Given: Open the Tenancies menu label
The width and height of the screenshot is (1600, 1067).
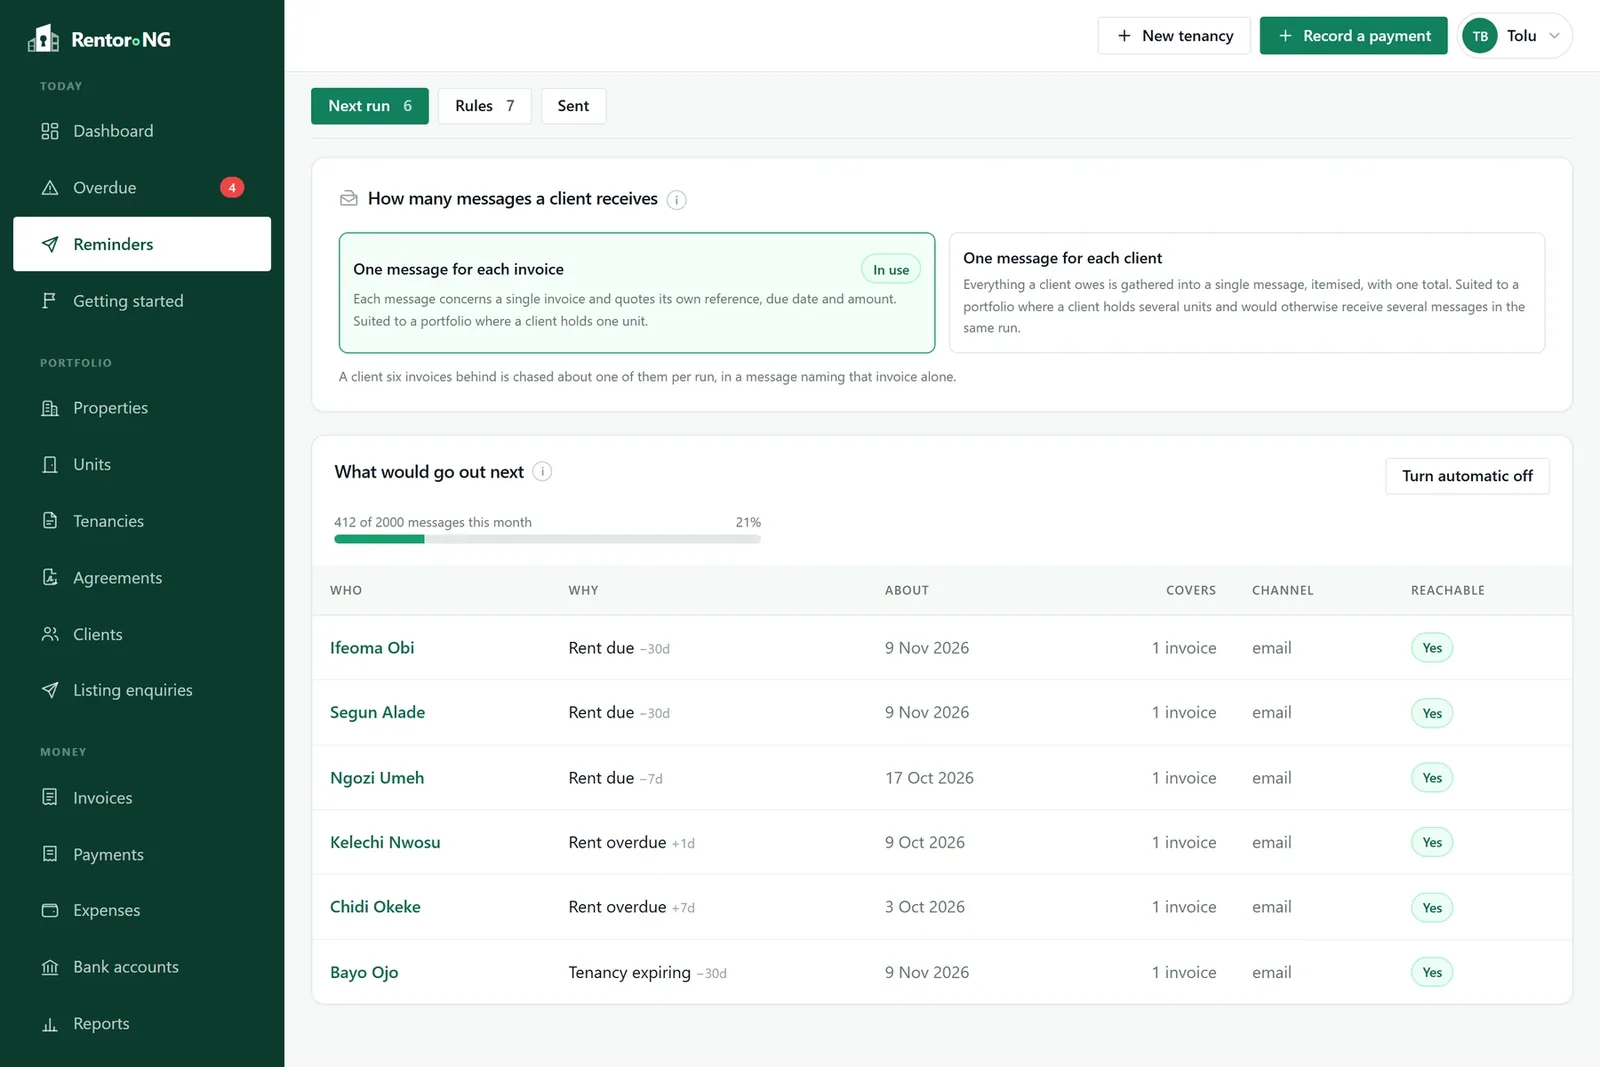Looking at the screenshot, I should pos(108,521).
